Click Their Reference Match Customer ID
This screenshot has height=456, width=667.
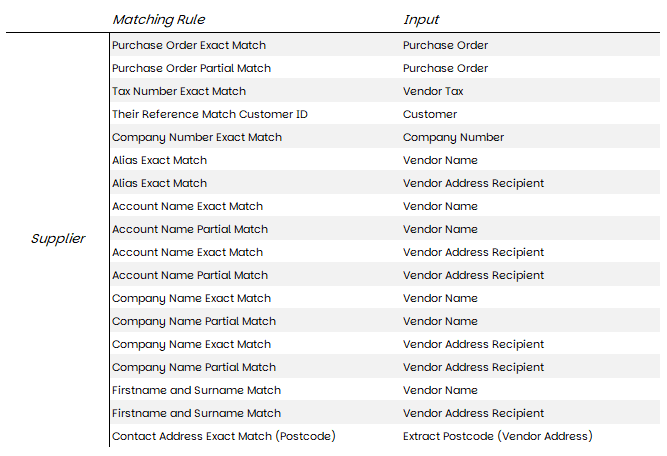[x=210, y=114]
